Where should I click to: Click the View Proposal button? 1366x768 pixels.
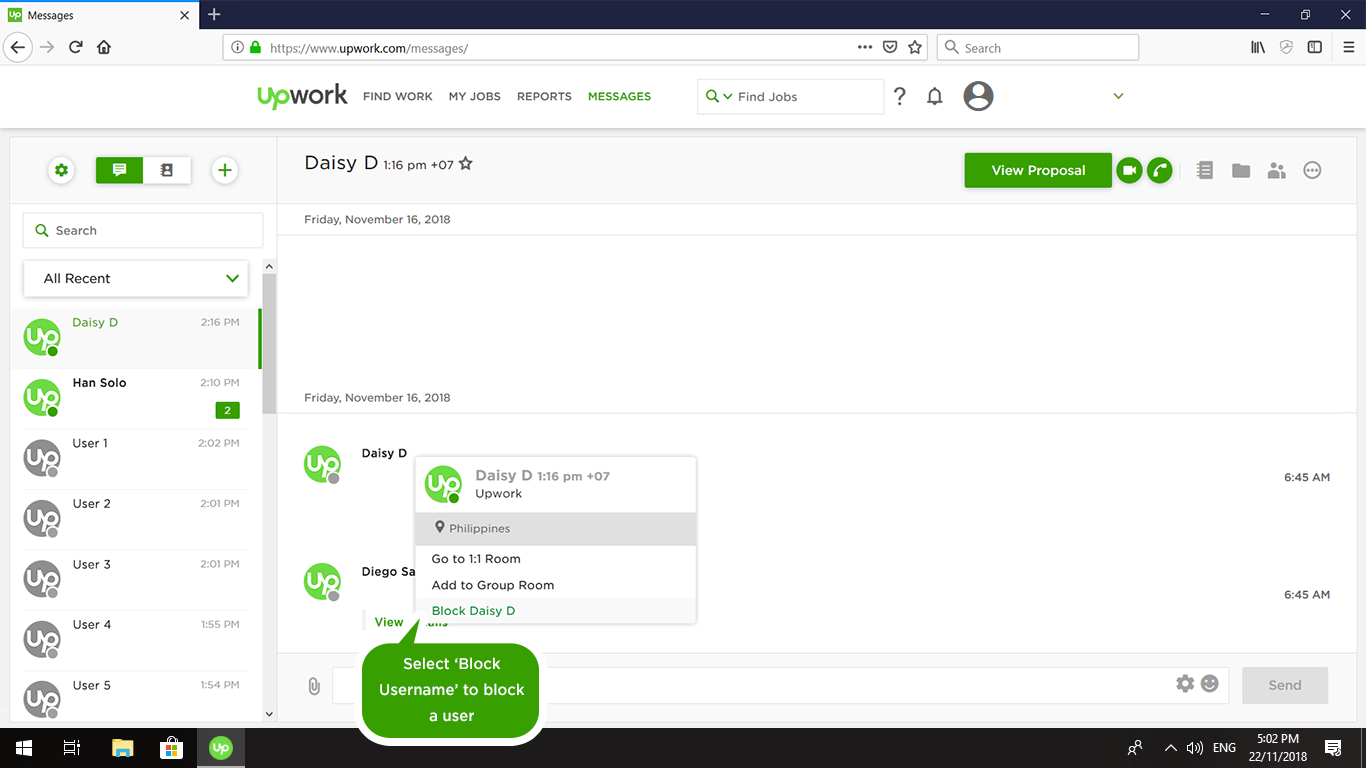[x=1037, y=171]
